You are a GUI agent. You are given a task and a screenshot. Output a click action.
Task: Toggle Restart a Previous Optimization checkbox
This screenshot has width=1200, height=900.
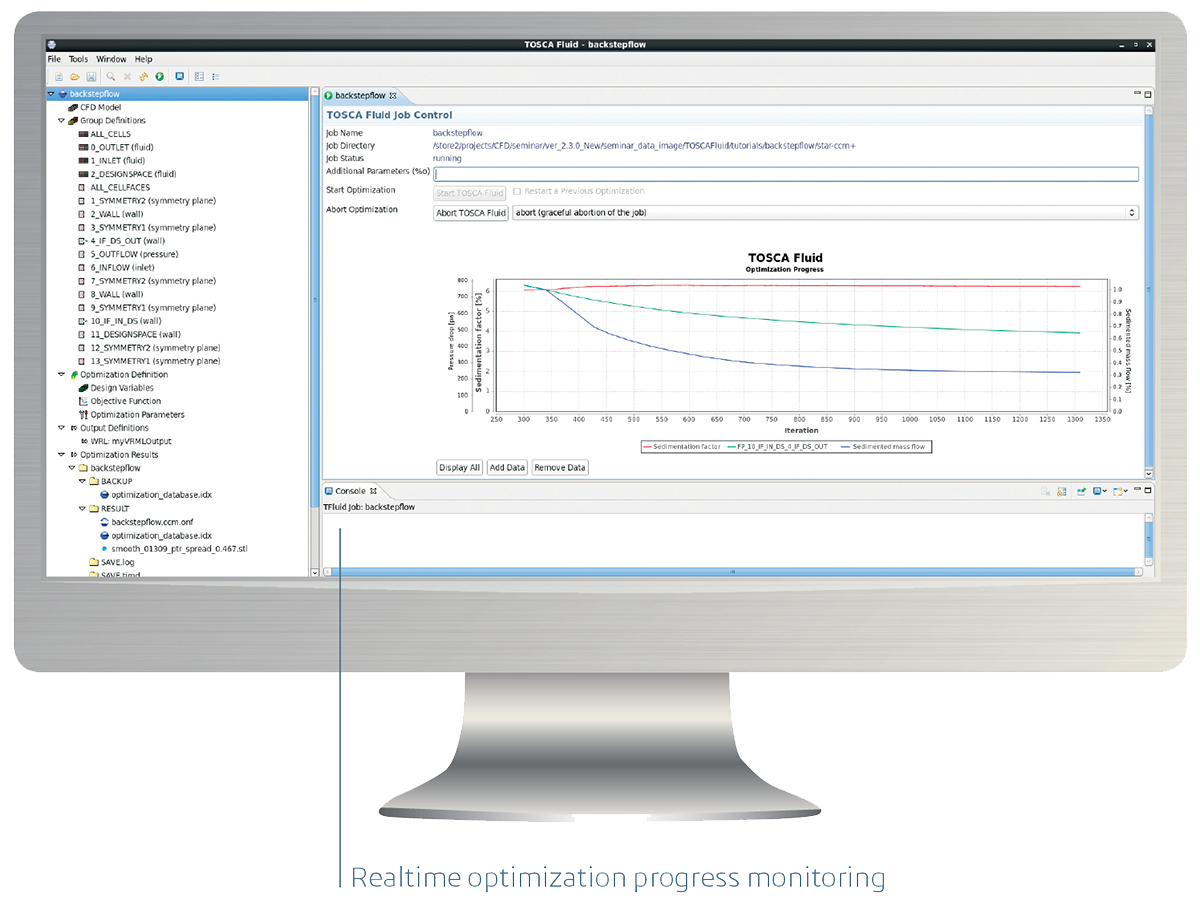click(x=517, y=191)
